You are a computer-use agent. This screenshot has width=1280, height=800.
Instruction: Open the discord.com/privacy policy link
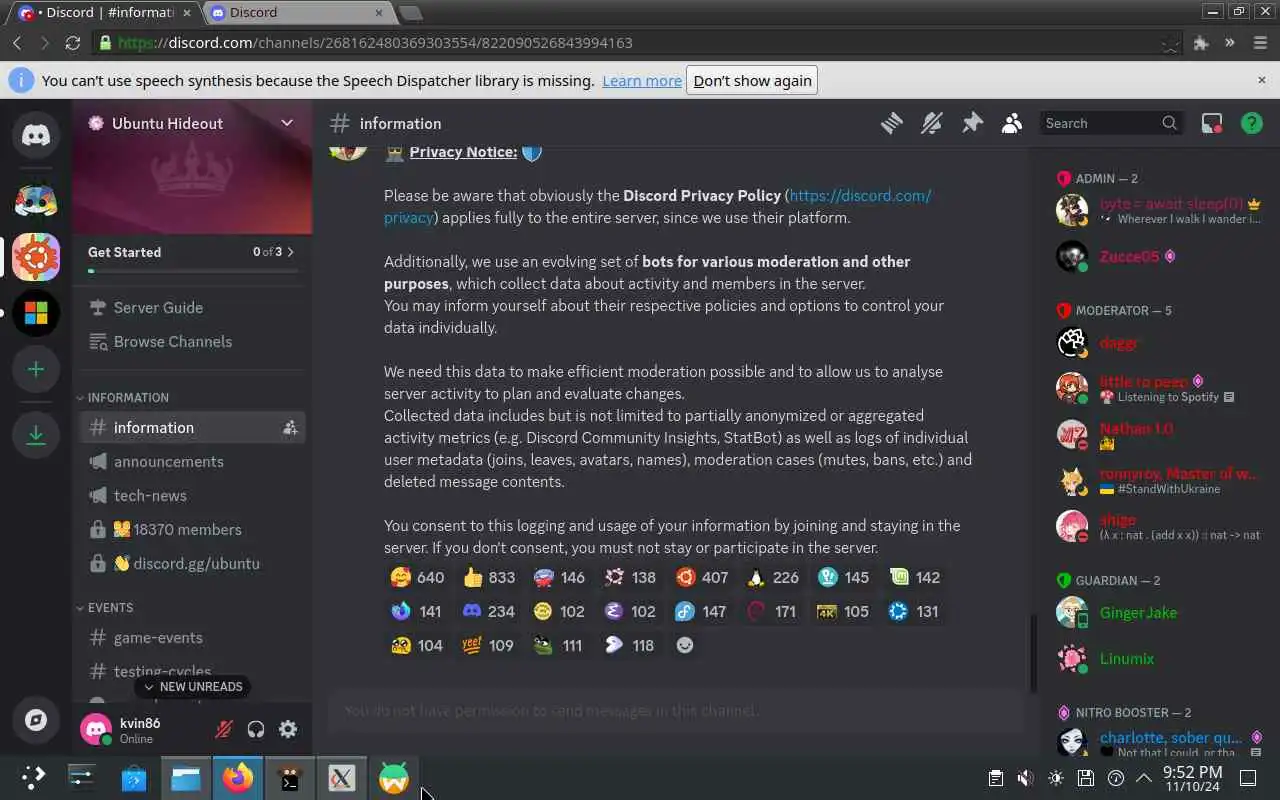(x=657, y=206)
